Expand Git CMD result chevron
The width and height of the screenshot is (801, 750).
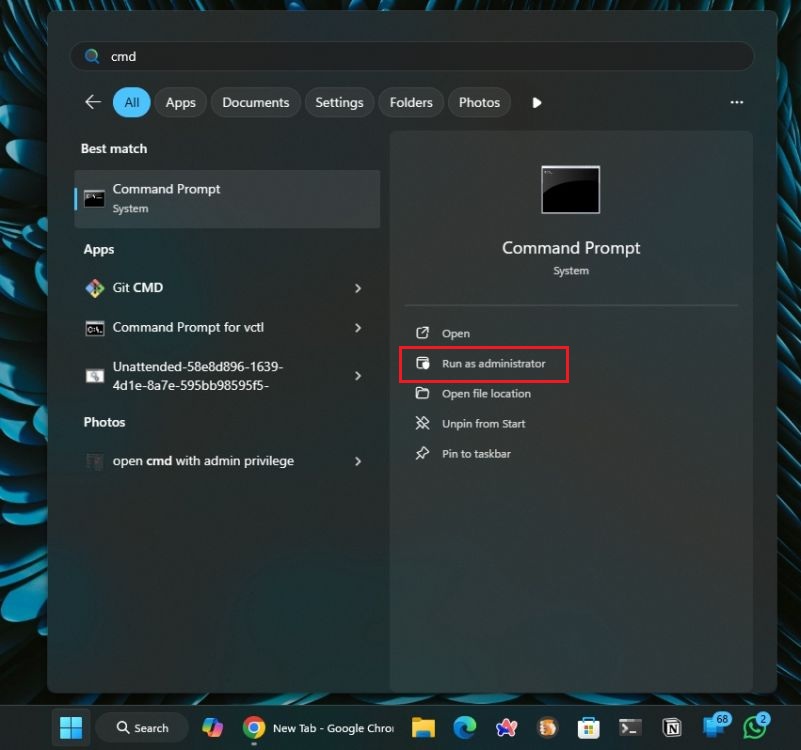[x=358, y=288]
